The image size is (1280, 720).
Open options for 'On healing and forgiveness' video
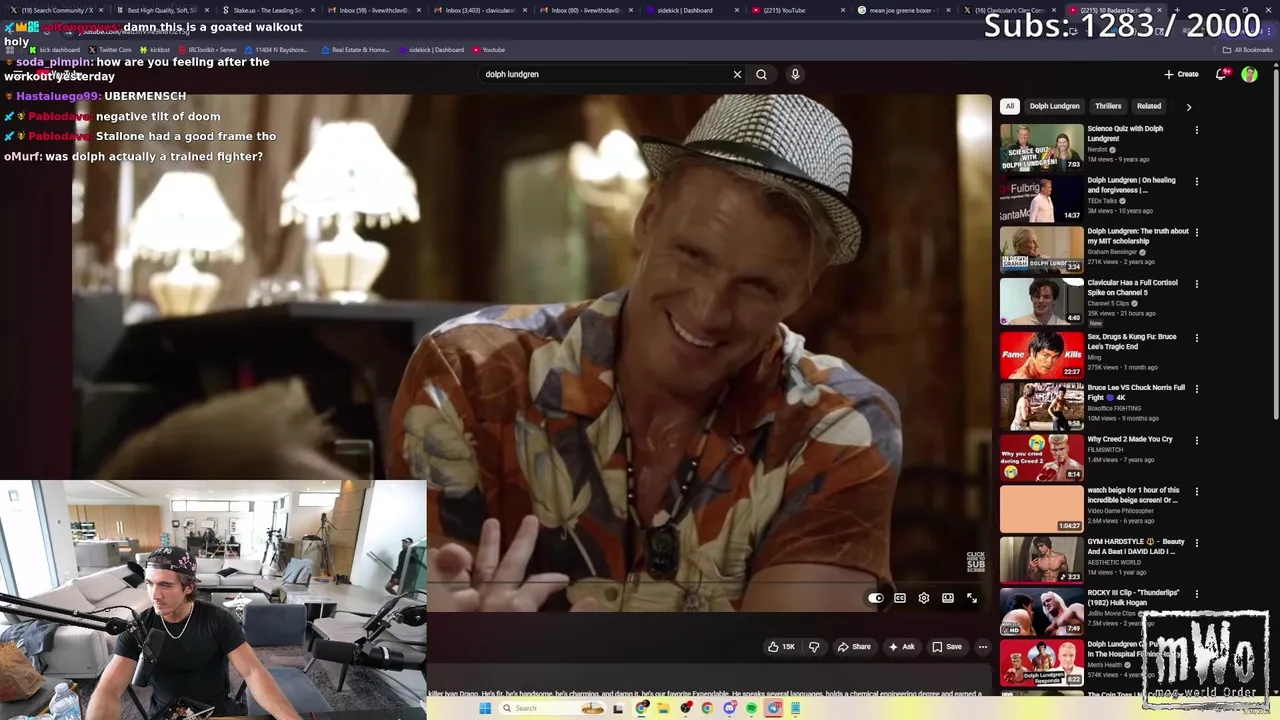pyautogui.click(x=1196, y=182)
